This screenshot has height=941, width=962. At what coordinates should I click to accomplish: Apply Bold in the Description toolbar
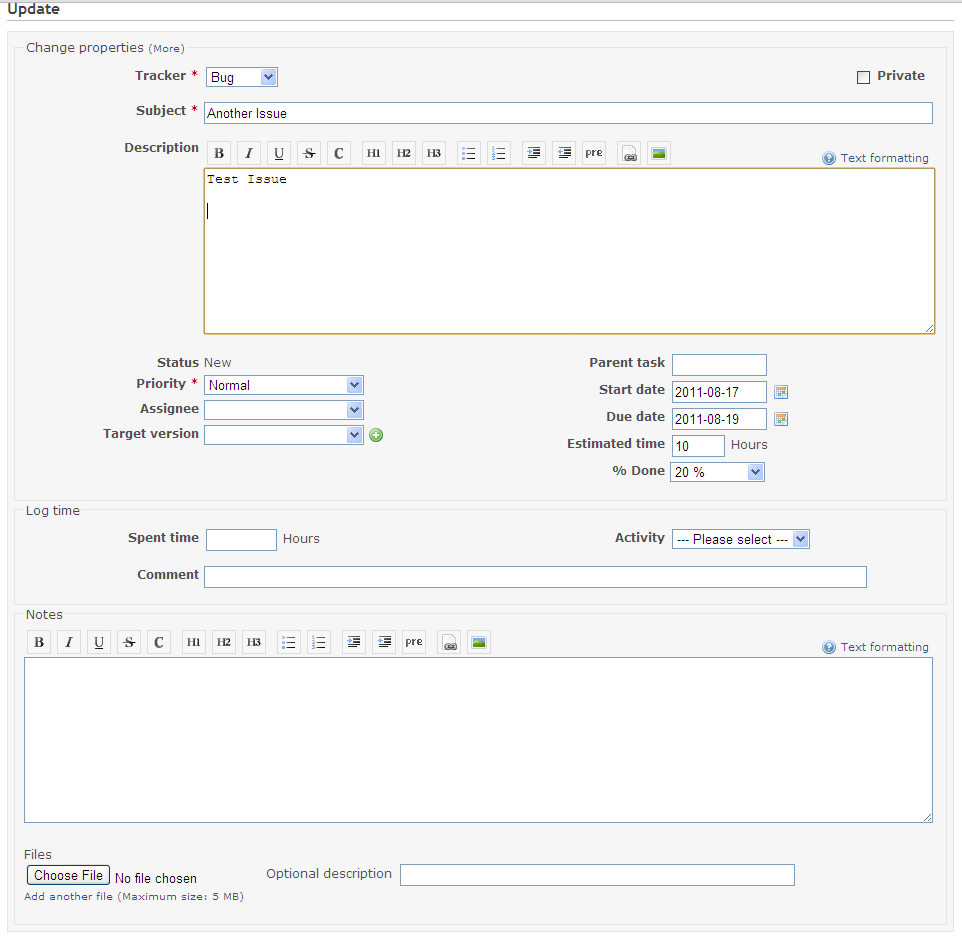tap(219, 153)
